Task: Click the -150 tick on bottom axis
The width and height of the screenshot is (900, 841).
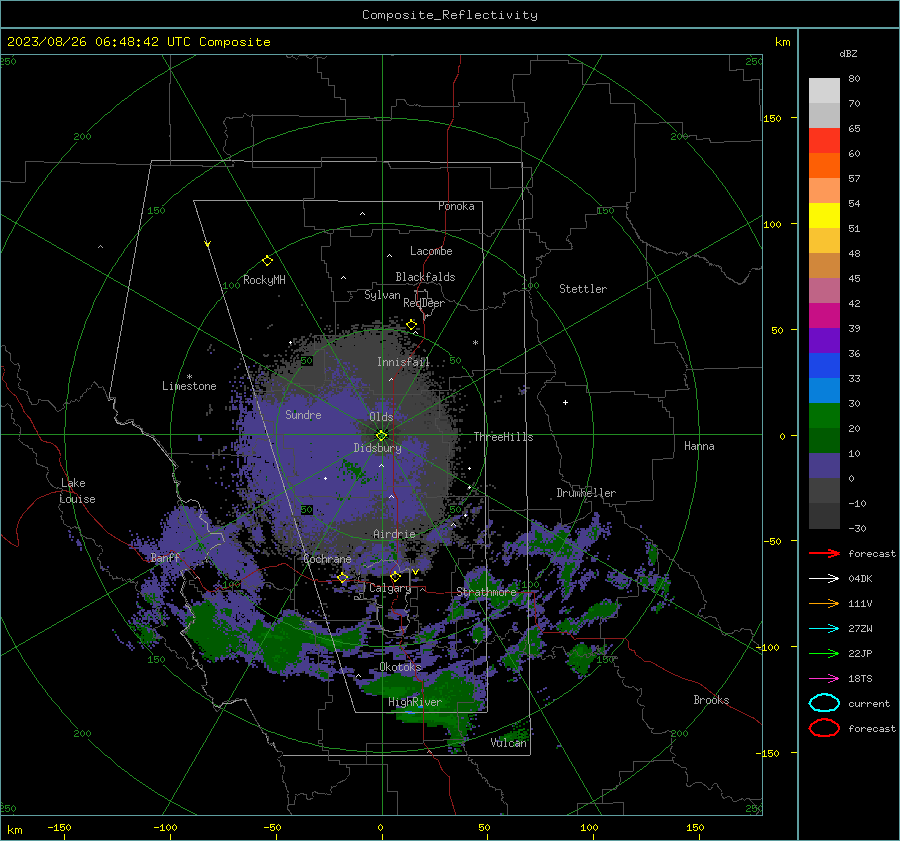Action: pos(59,827)
